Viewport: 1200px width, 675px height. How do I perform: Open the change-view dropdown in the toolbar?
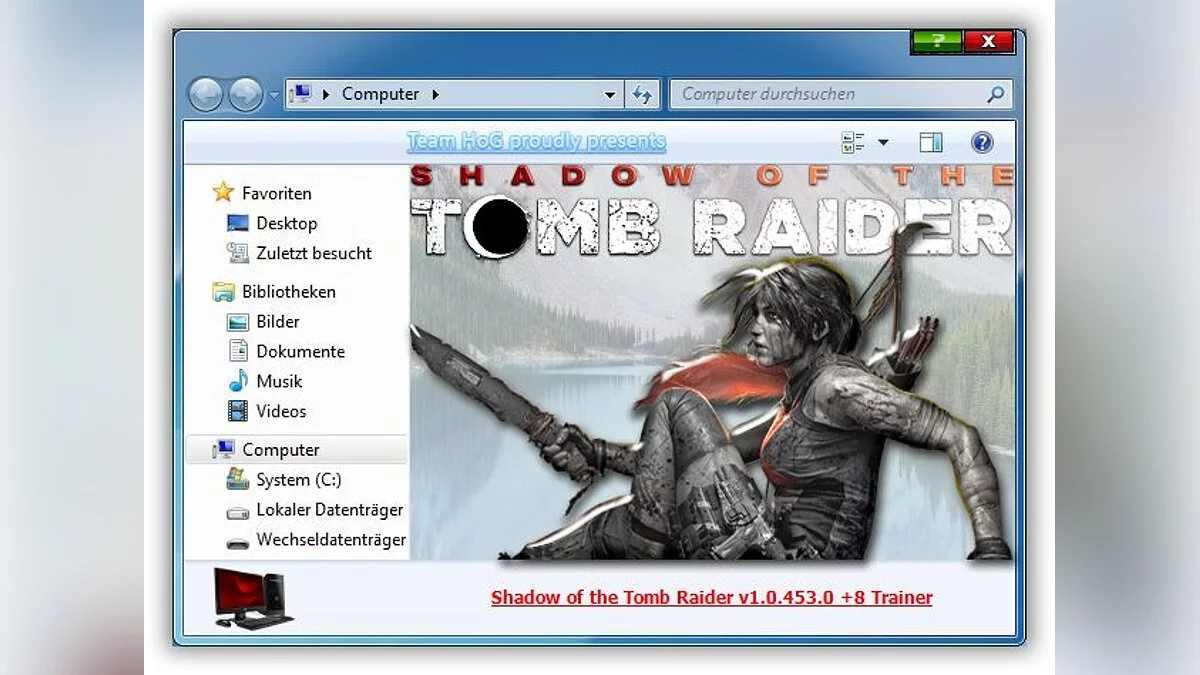(x=883, y=142)
